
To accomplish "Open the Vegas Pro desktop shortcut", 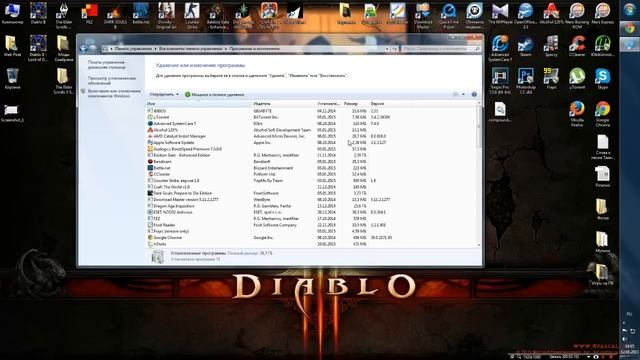I will coord(500,81).
